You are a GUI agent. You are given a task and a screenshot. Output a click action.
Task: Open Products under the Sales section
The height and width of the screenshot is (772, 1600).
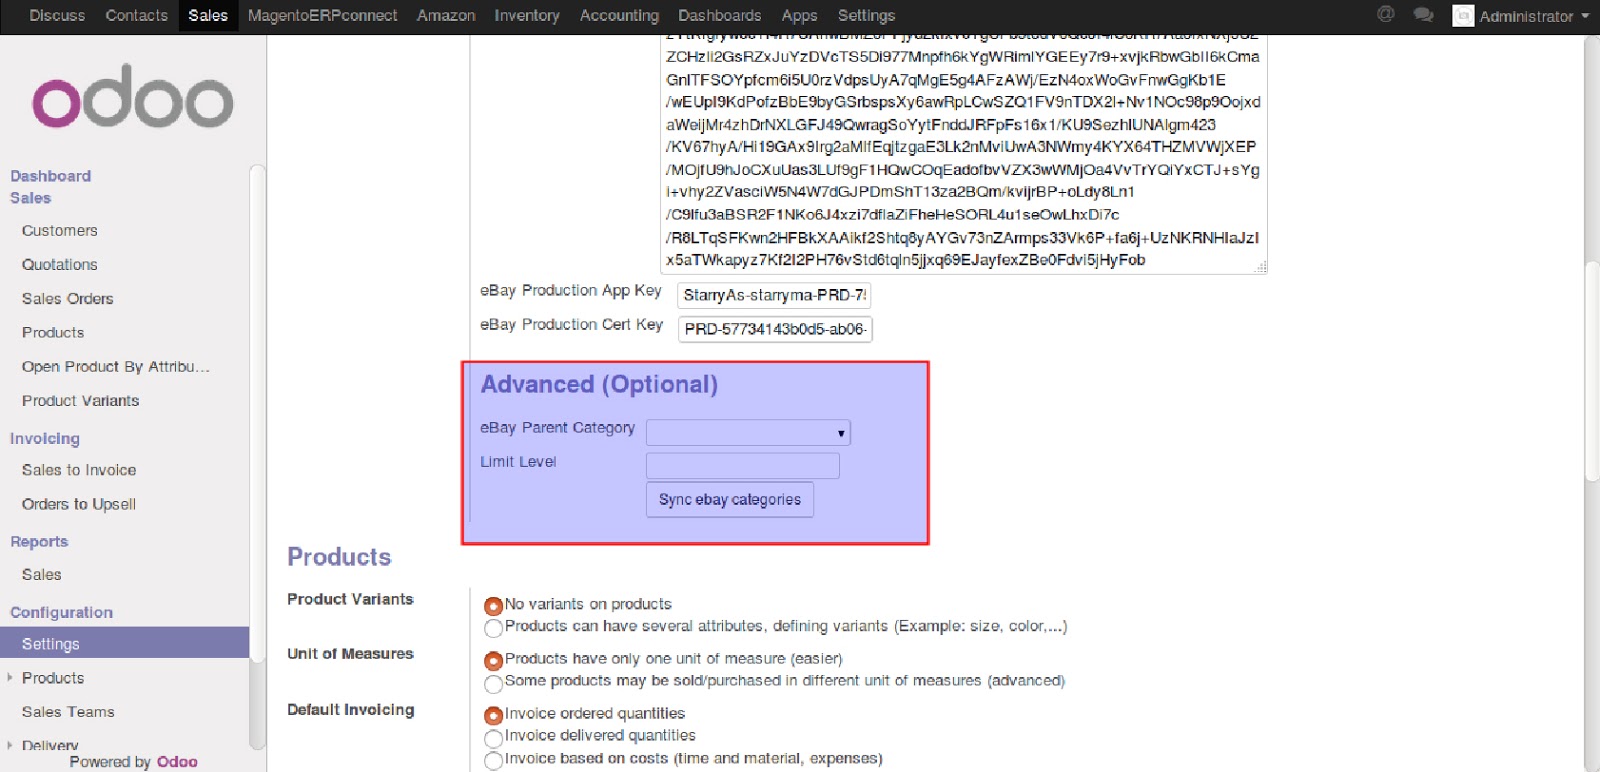53,333
